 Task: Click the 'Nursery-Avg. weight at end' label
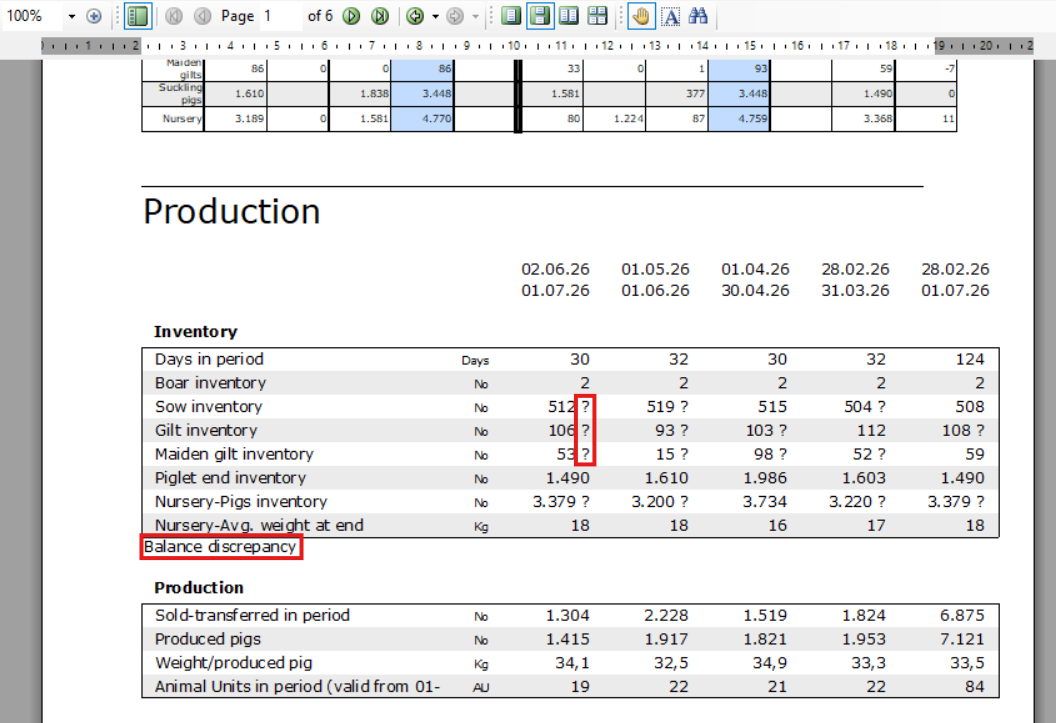click(259, 525)
